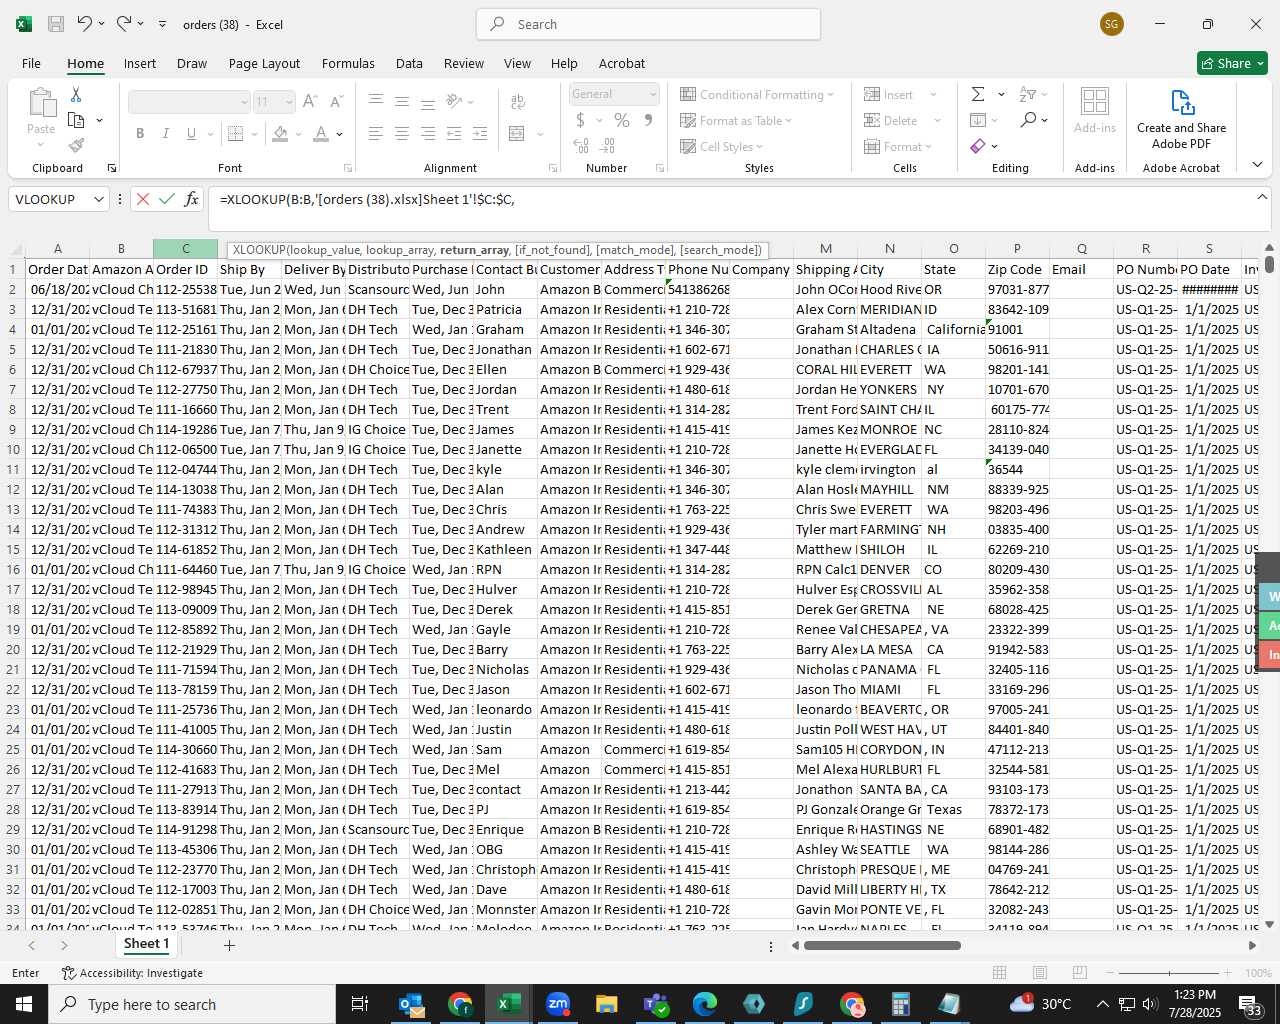1280x1024 pixels.
Task: Confirm formula with the checkmark icon
Action: pos(167,199)
